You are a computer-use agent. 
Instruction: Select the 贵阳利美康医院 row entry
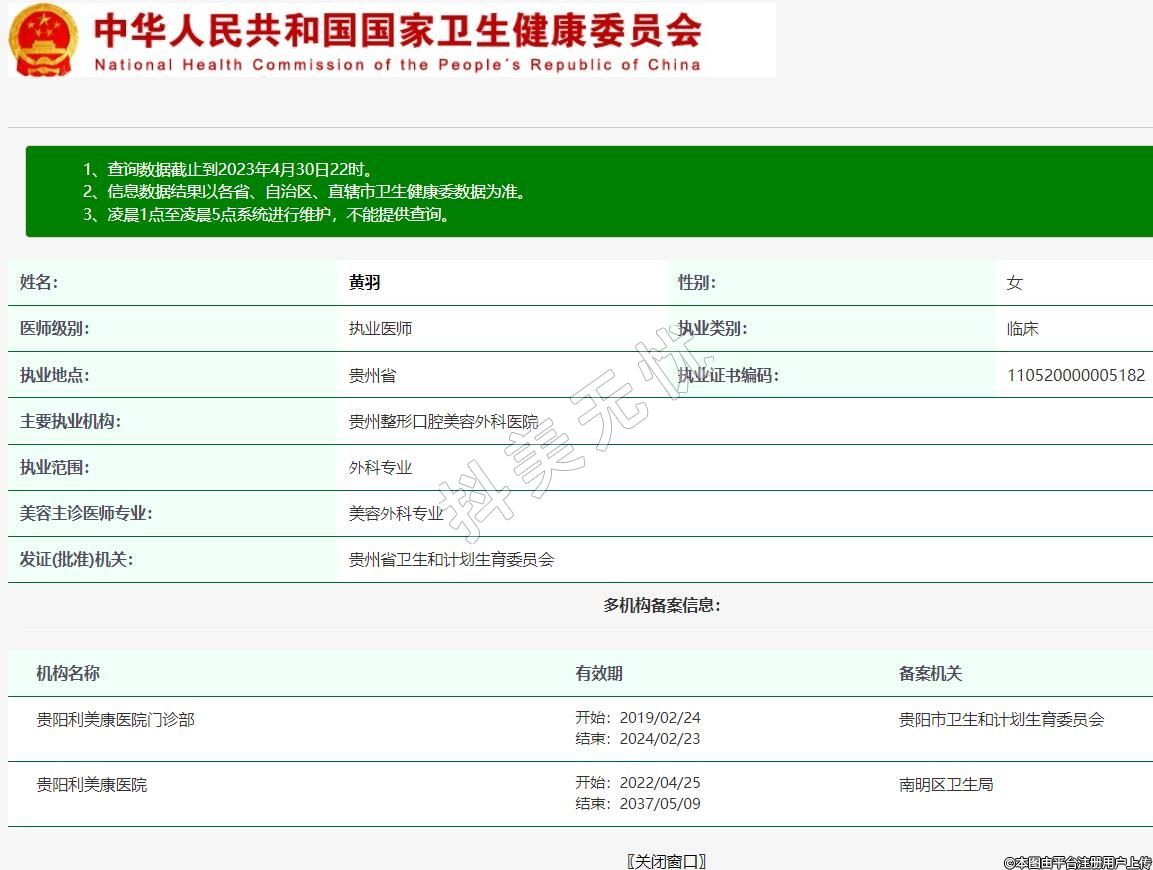(92, 785)
